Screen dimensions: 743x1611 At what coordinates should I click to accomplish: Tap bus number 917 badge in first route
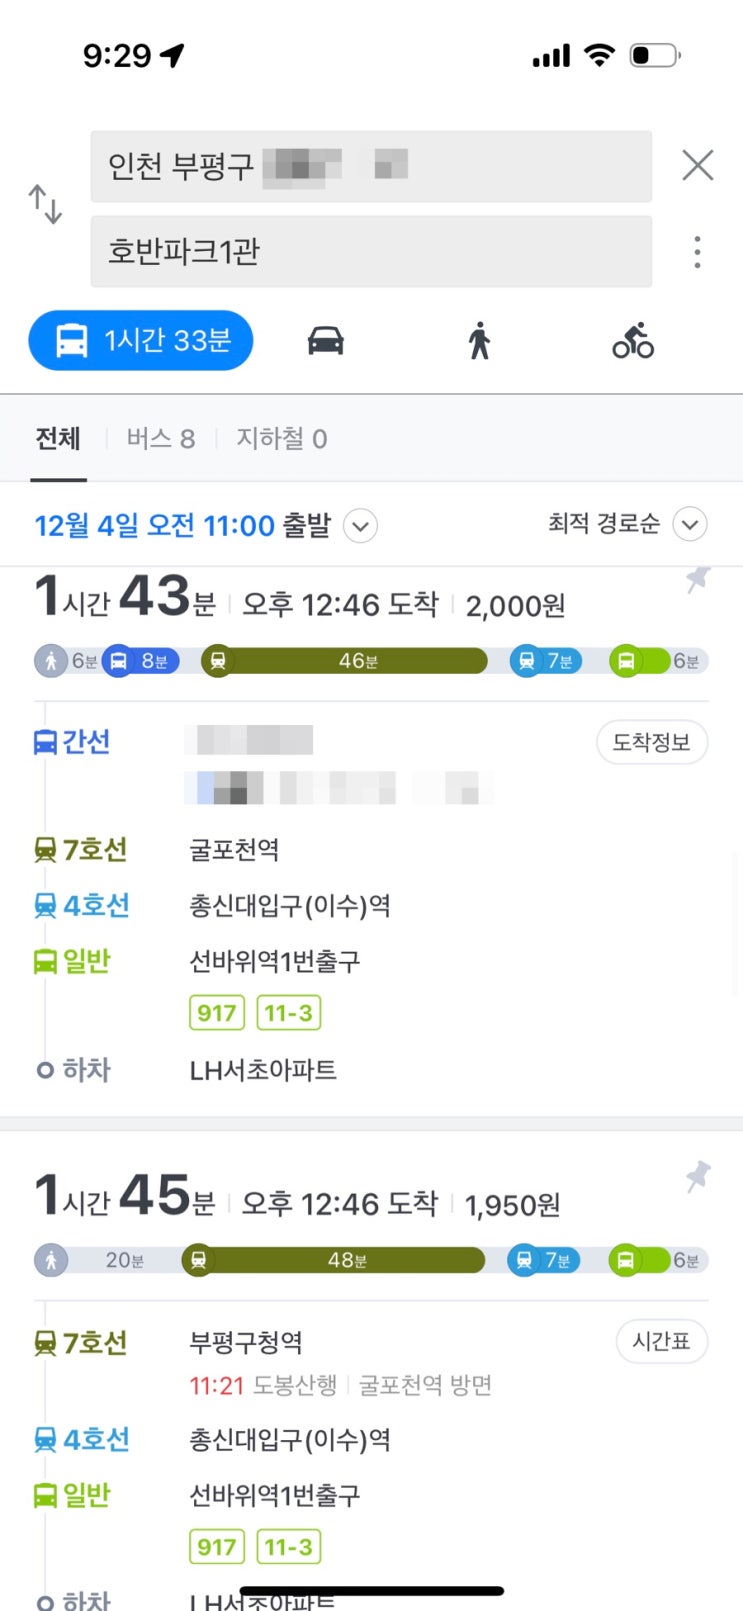point(216,1013)
